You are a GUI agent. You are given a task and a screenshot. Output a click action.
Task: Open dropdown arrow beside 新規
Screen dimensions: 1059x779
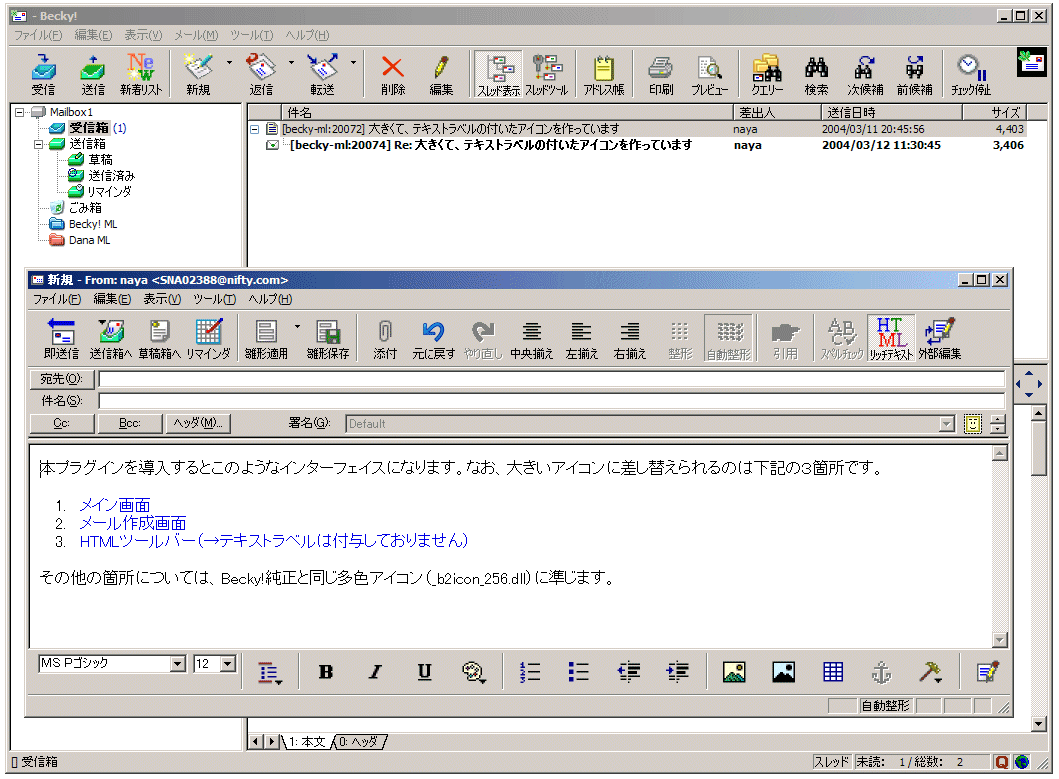tap(229, 63)
